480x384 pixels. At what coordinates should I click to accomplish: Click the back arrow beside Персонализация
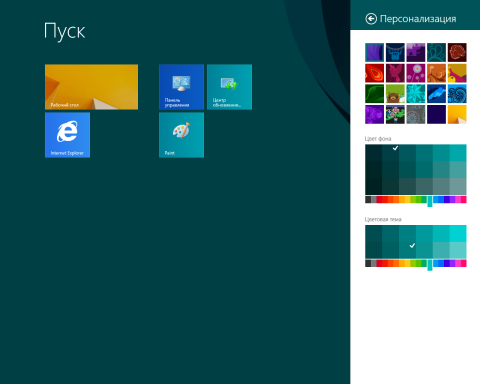coord(371,19)
